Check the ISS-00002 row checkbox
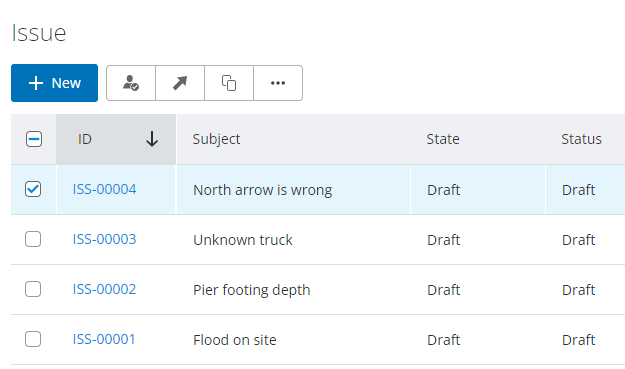Viewport: 625px width, 369px height. pos(33,289)
